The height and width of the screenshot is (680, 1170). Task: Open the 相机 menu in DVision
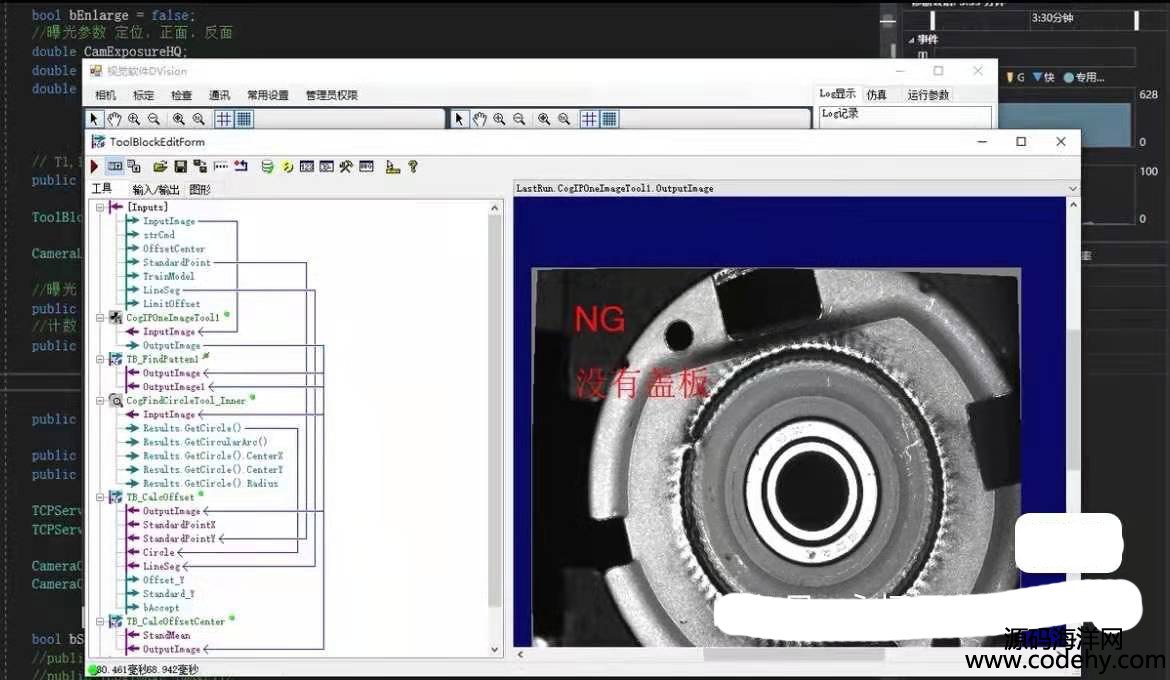click(x=106, y=95)
